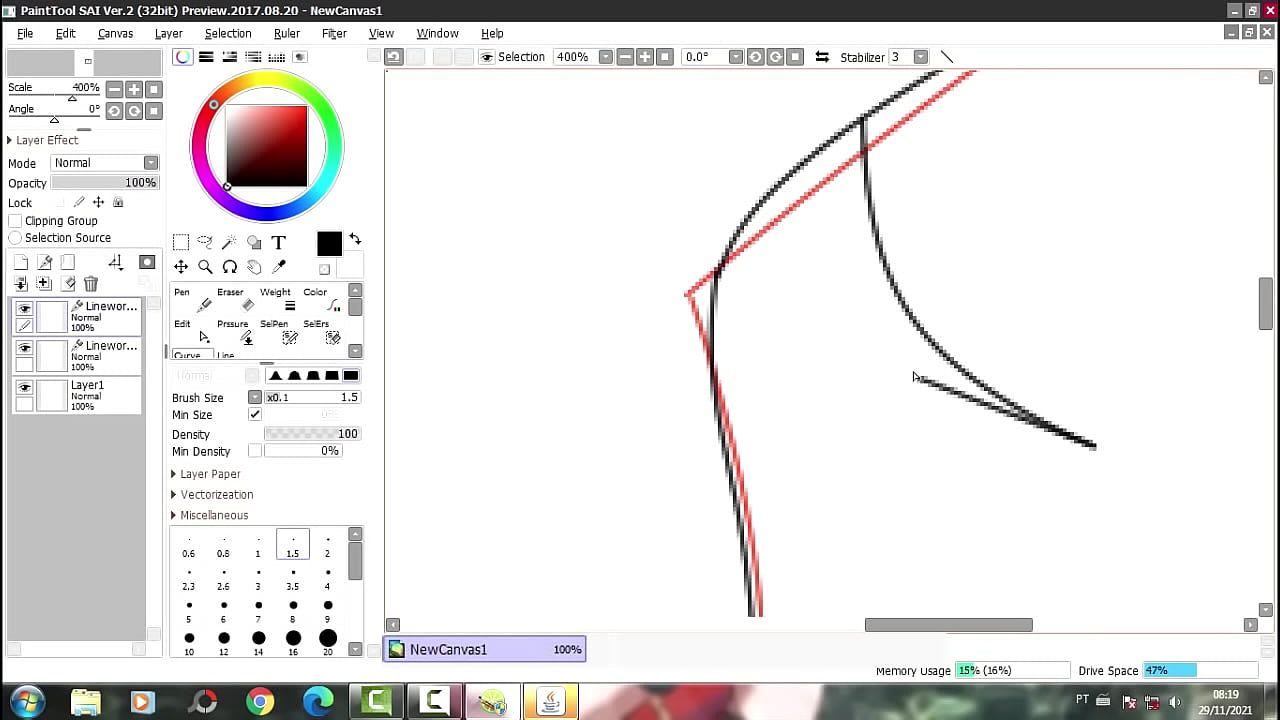Screen dimensions: 1280x720
Task: Open the Filter menu
Action: 334,33
